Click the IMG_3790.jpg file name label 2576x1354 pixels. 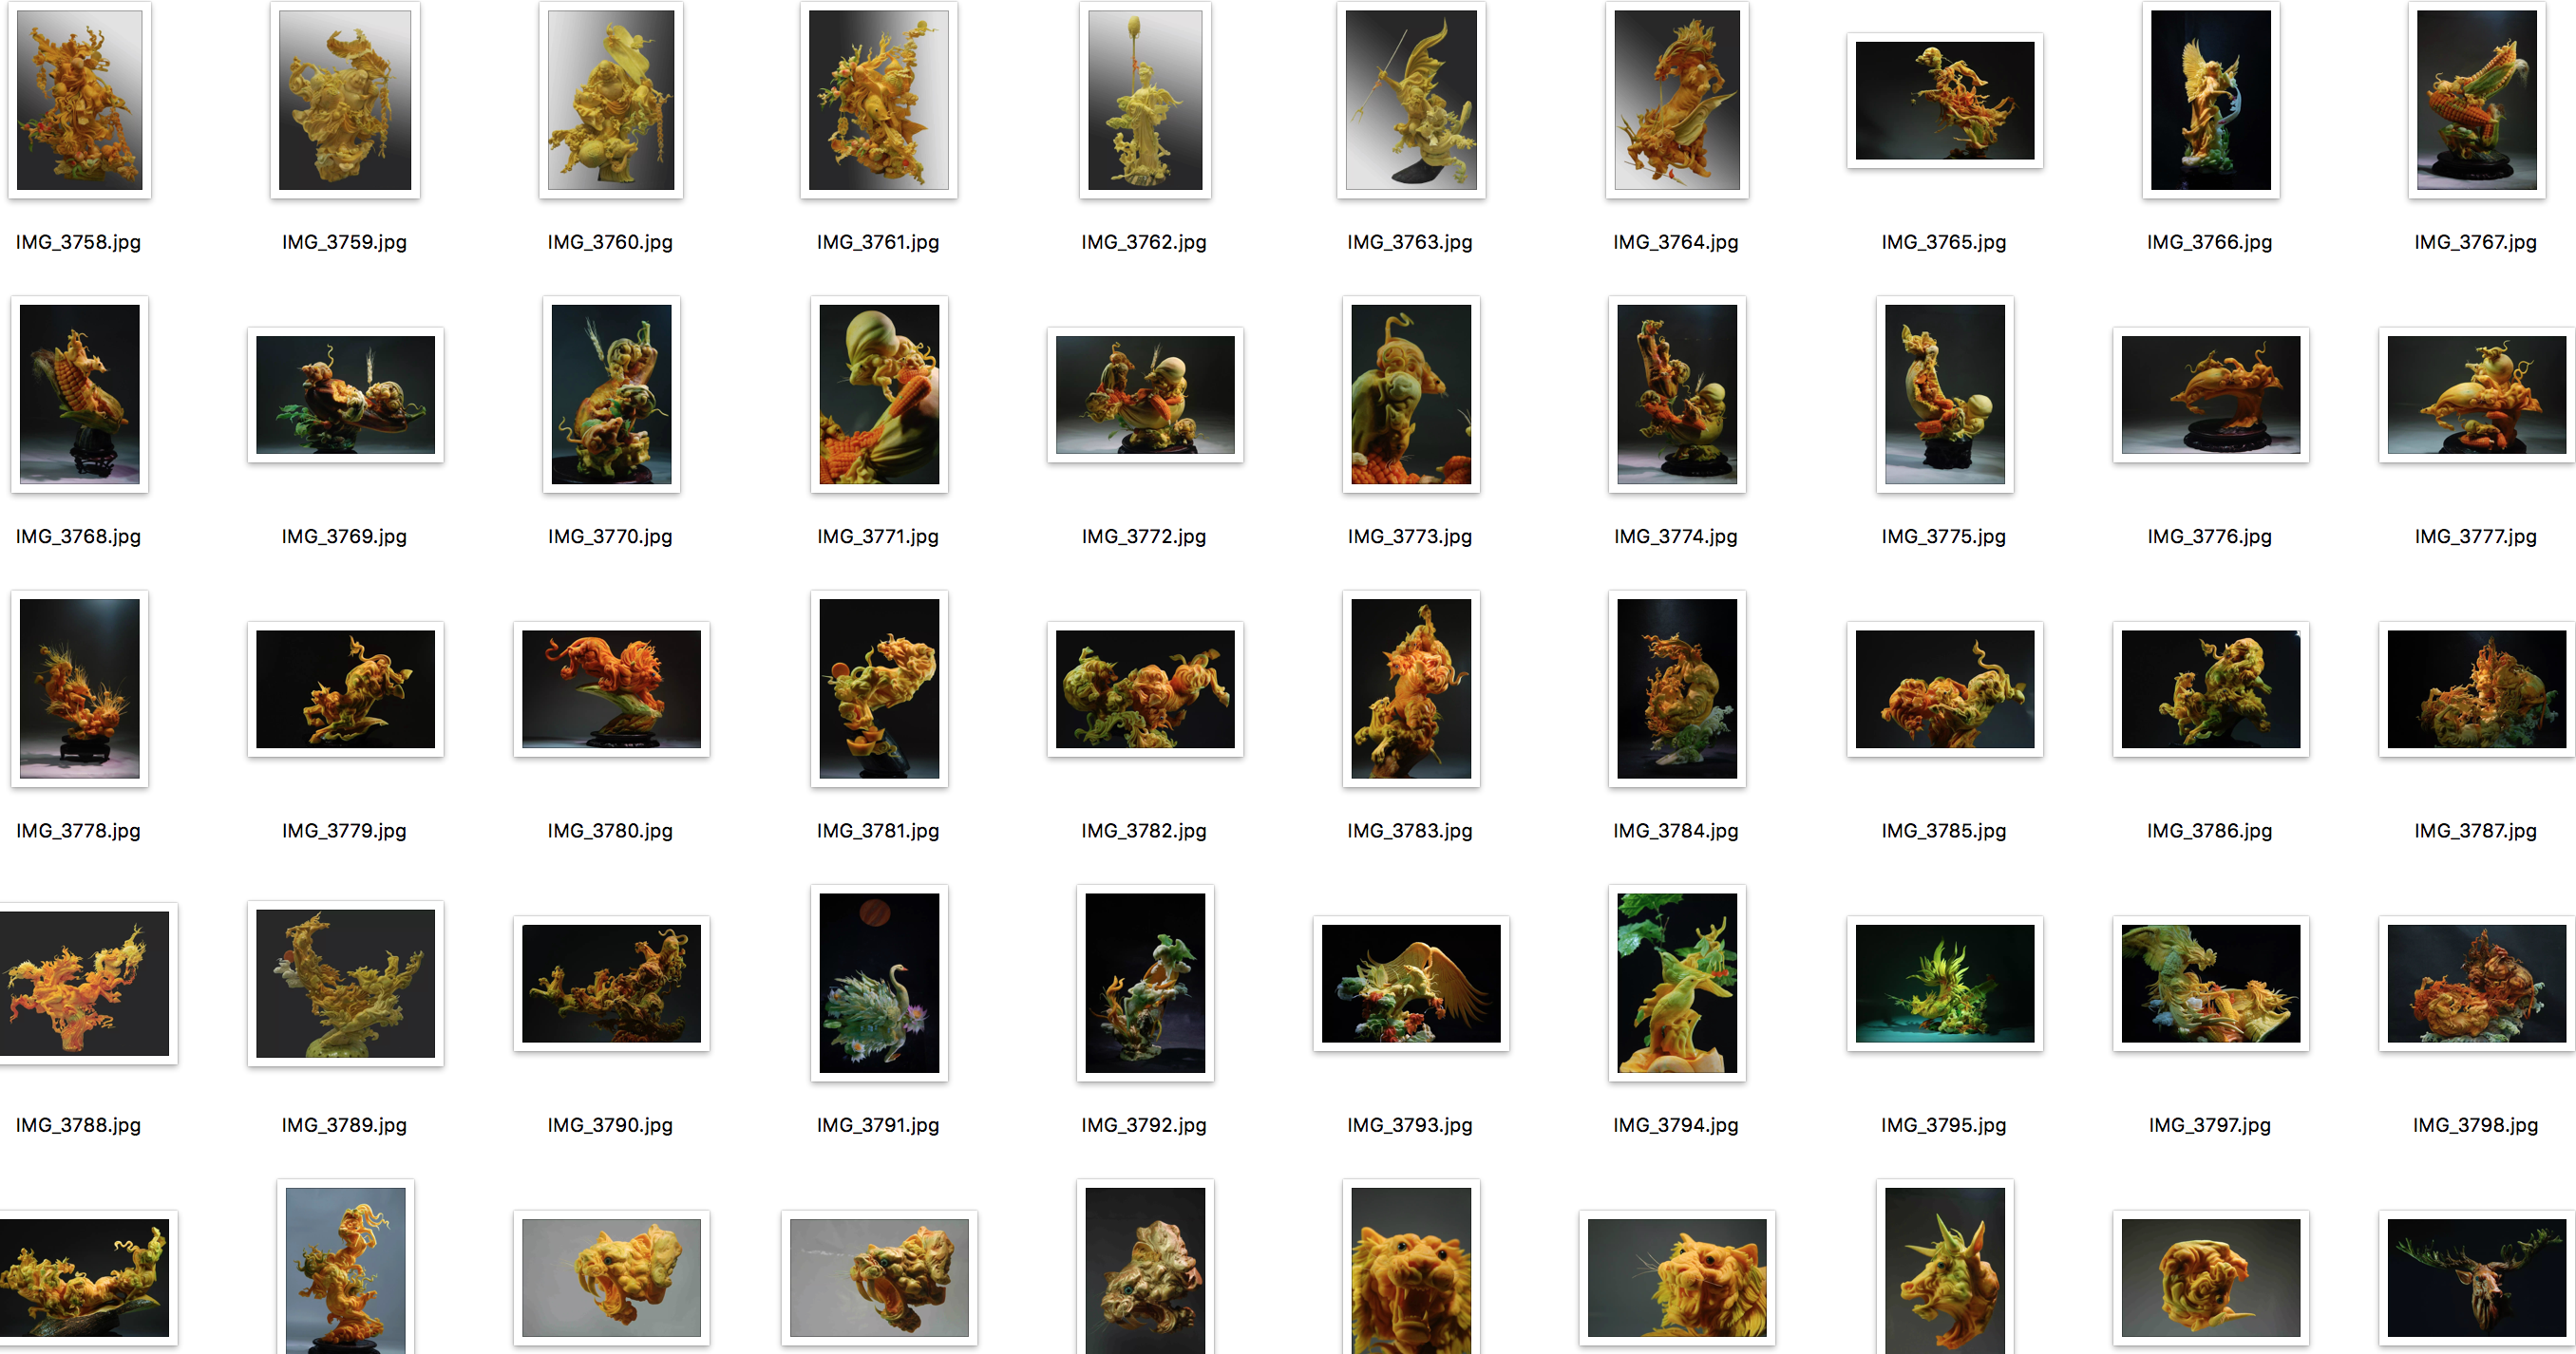click(x=610, y=1125)
